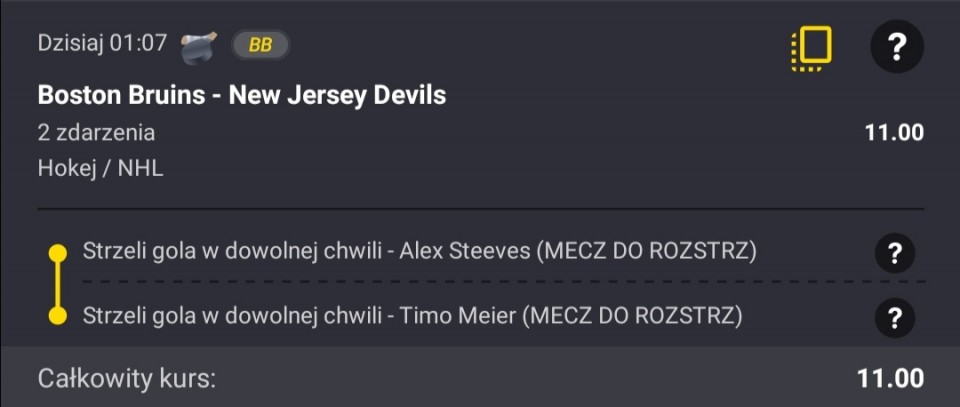Tap the yellow BB bet builder badge
Viewport: 960px width, 407px height.
[x=260, y=45]
